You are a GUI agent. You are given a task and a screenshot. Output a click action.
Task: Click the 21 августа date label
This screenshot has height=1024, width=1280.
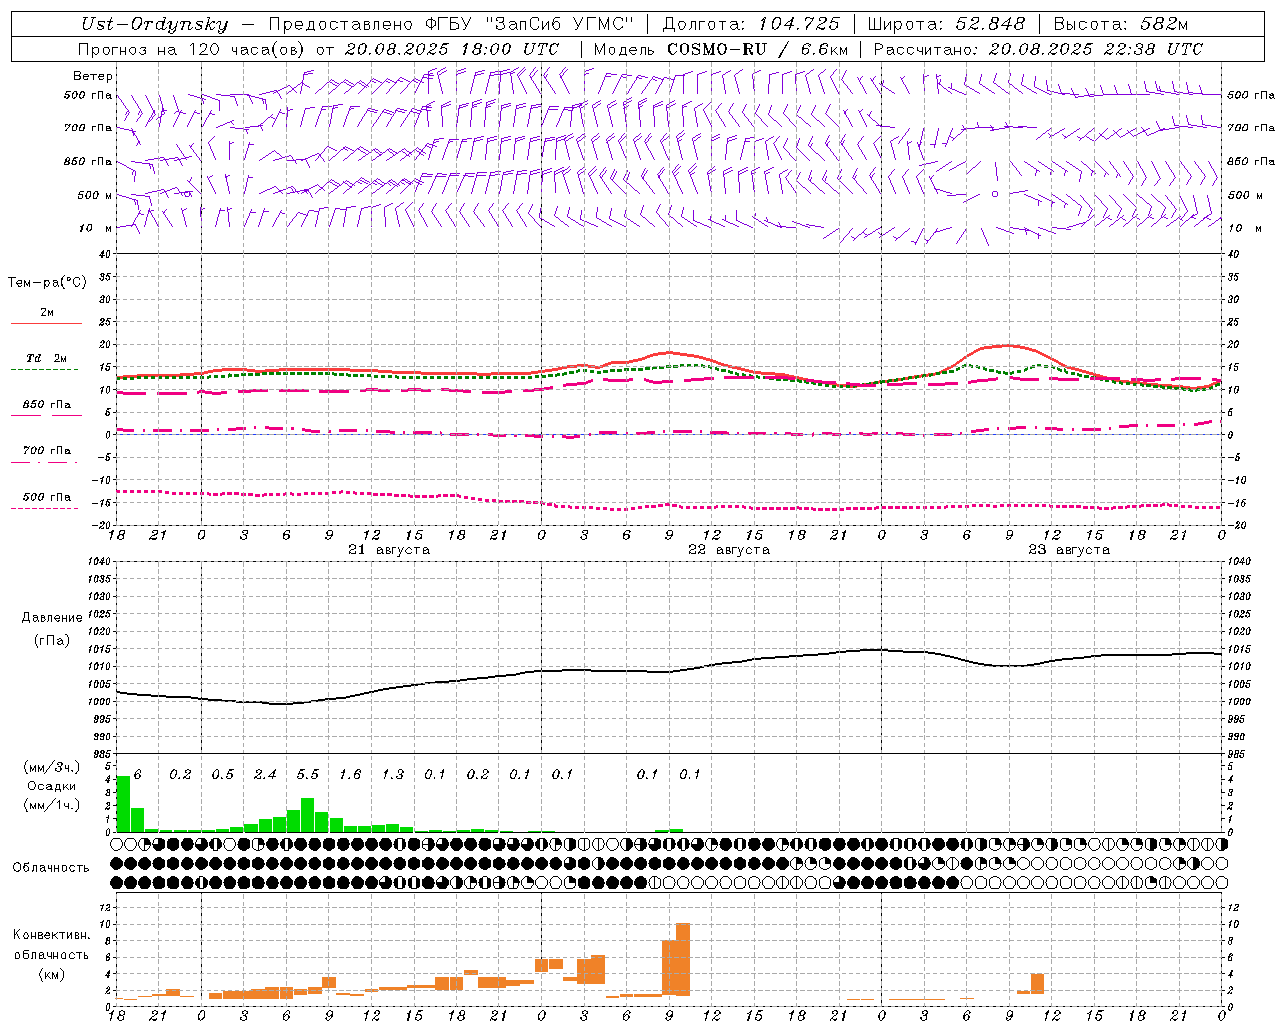(389, 550)
